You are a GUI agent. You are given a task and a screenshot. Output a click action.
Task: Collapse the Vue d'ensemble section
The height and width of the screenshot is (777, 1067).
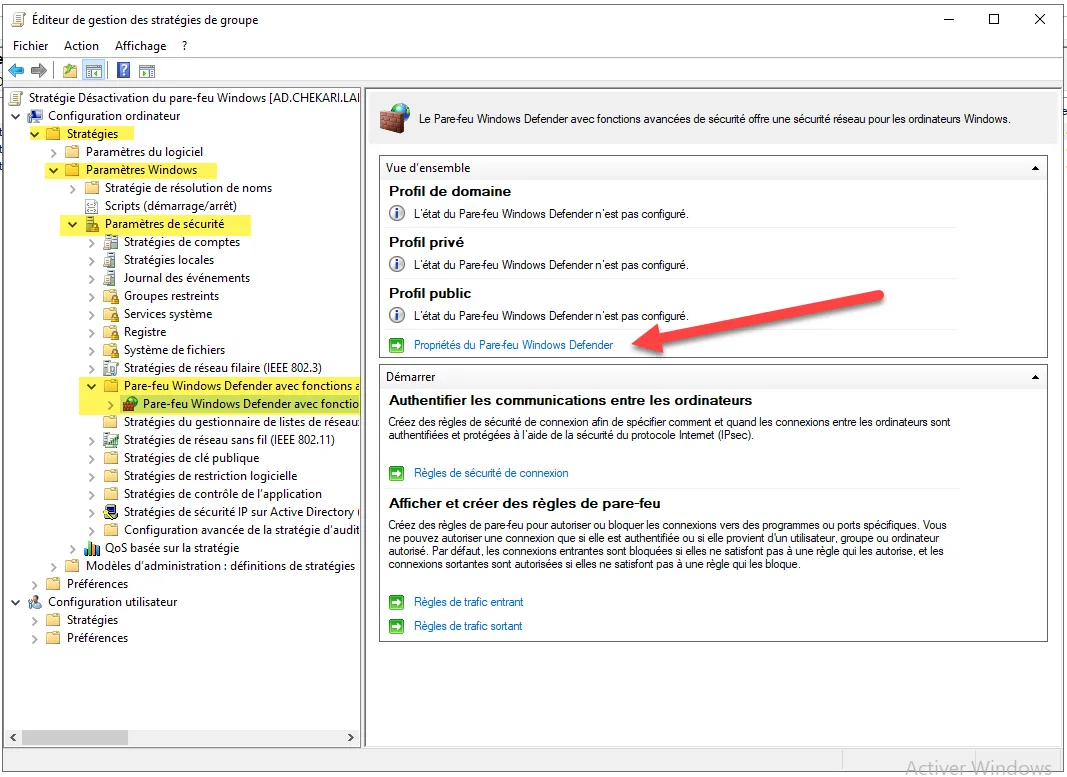coord(1035,168)
